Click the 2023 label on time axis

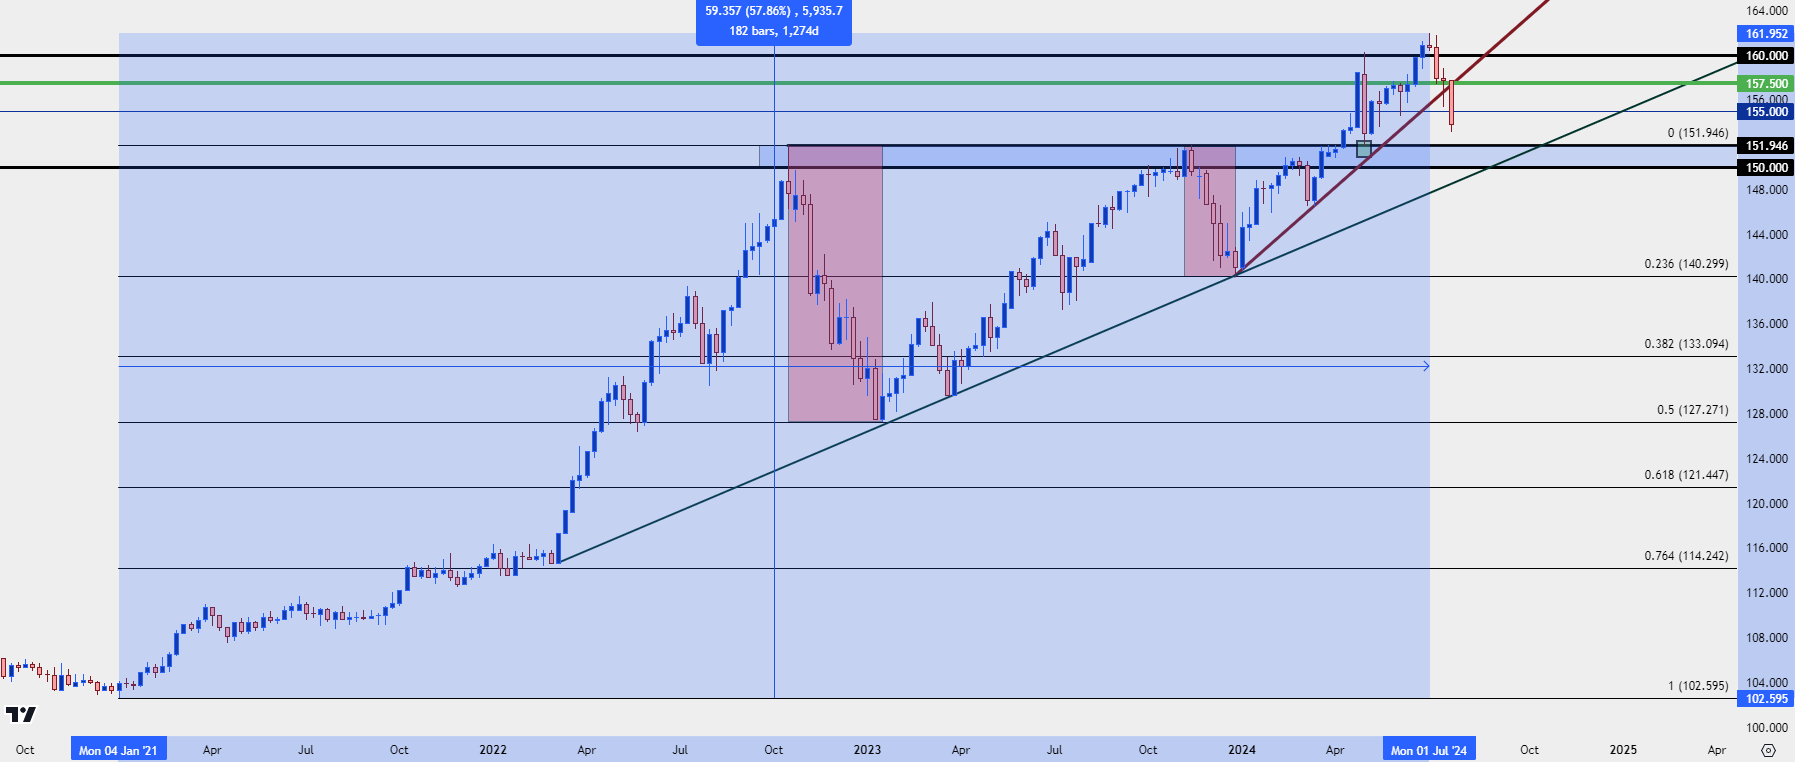867,750
